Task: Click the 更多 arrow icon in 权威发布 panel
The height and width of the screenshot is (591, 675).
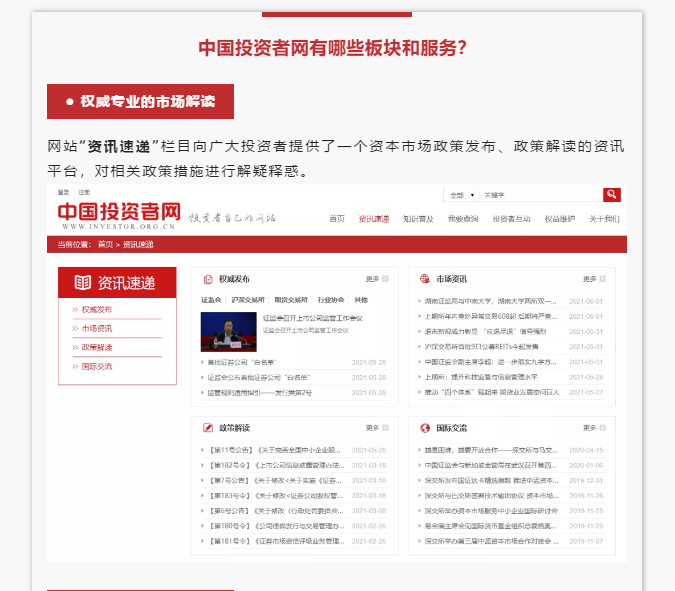Action: (x=385, y=279)
